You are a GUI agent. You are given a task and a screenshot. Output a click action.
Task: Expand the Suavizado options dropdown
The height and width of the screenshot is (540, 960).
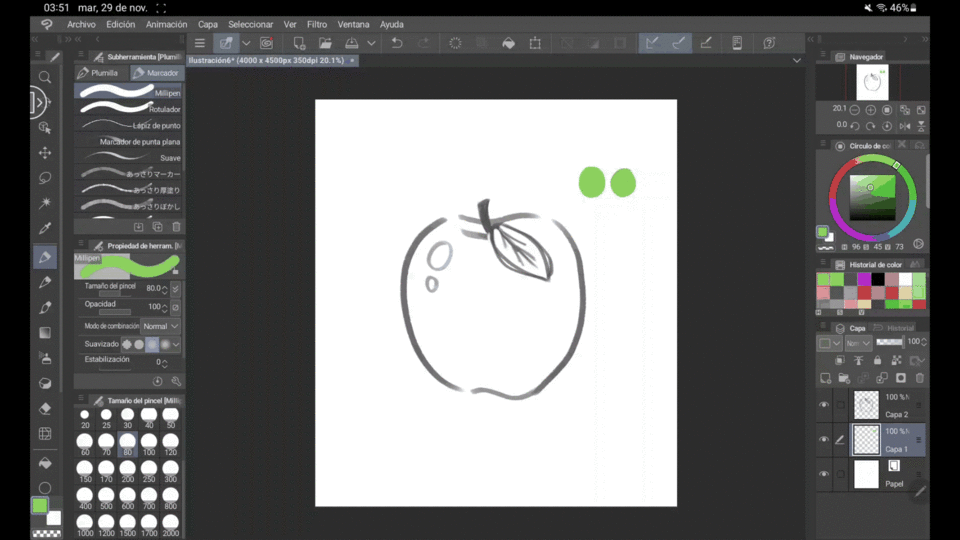176,344
